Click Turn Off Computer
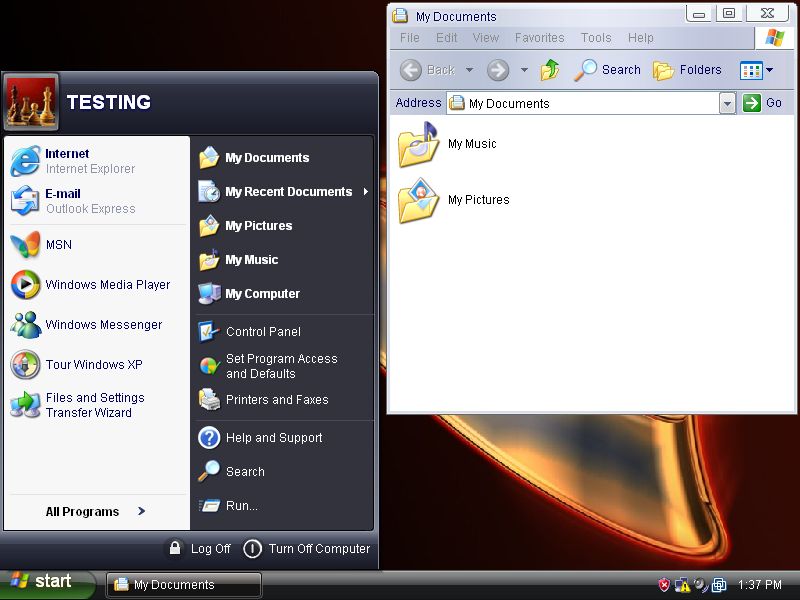Screen dimensions: 800x600 pos(306,548)
